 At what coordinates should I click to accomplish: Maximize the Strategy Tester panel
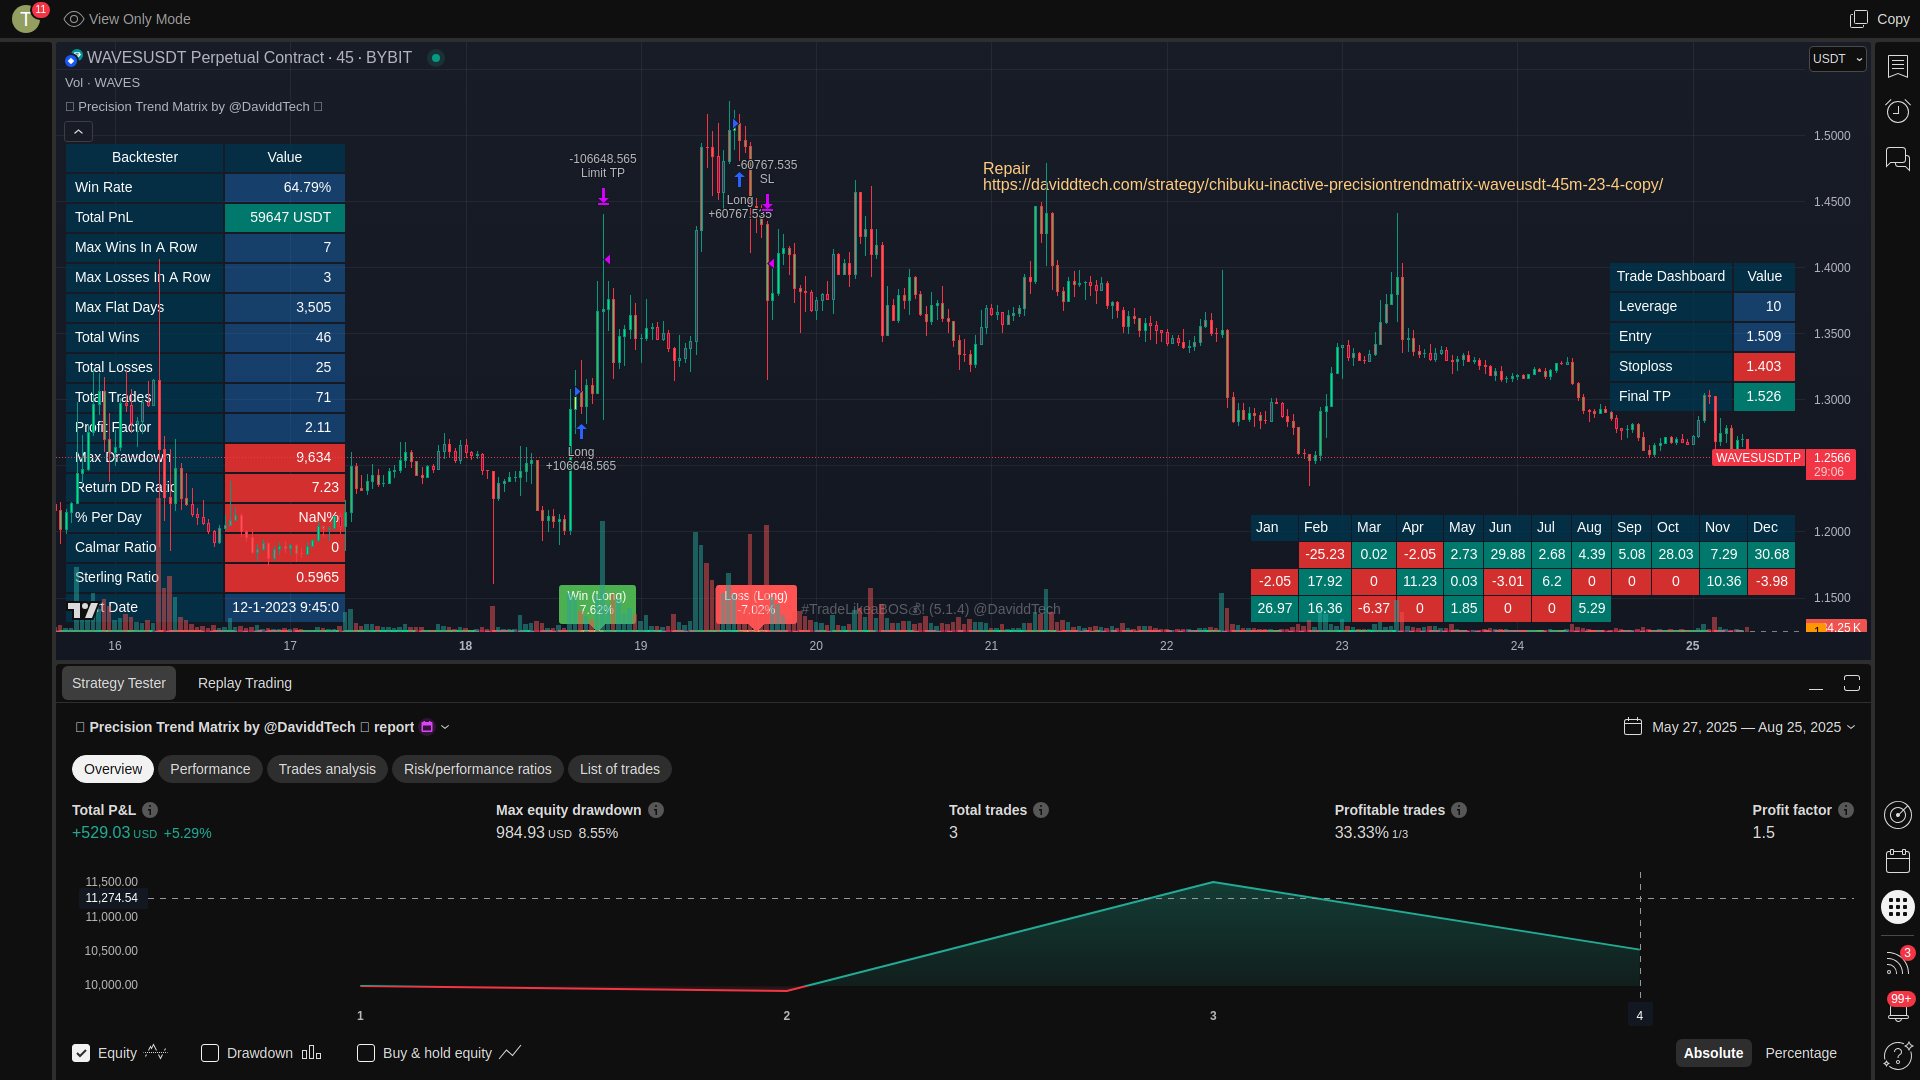[1852, 683]
